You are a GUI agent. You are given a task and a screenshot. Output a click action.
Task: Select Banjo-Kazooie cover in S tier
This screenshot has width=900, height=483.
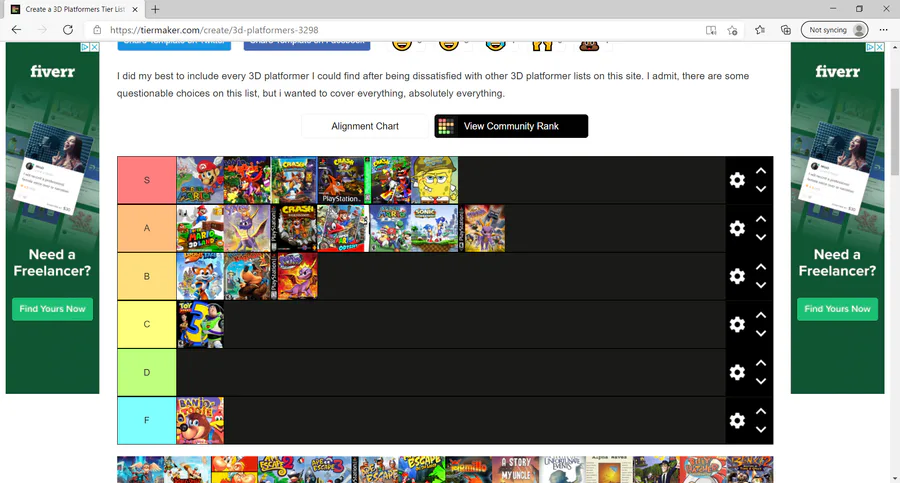coord(247,180)
